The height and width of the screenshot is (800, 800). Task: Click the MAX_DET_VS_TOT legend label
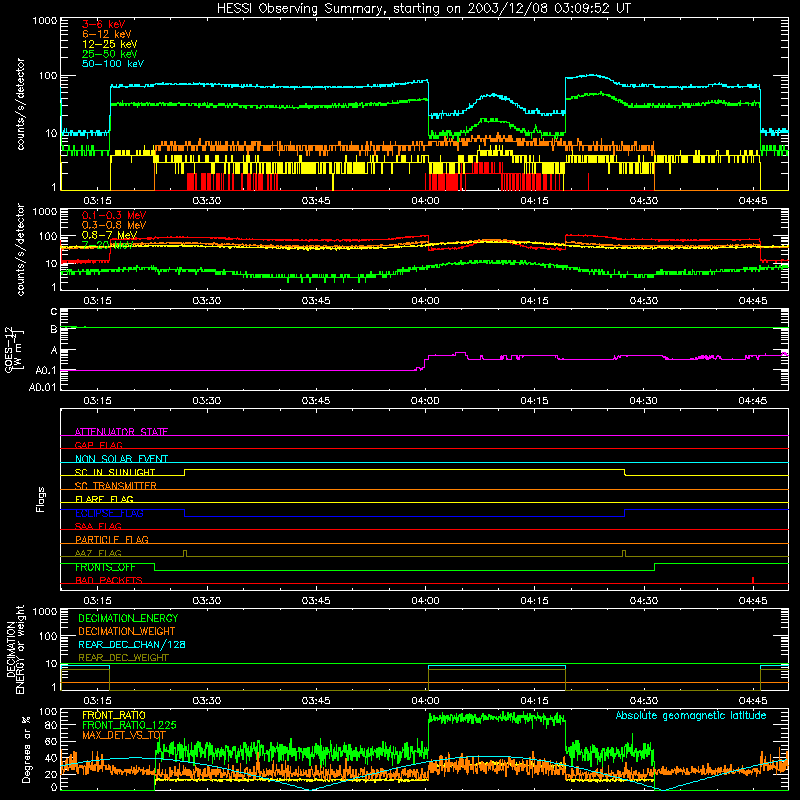124,735
